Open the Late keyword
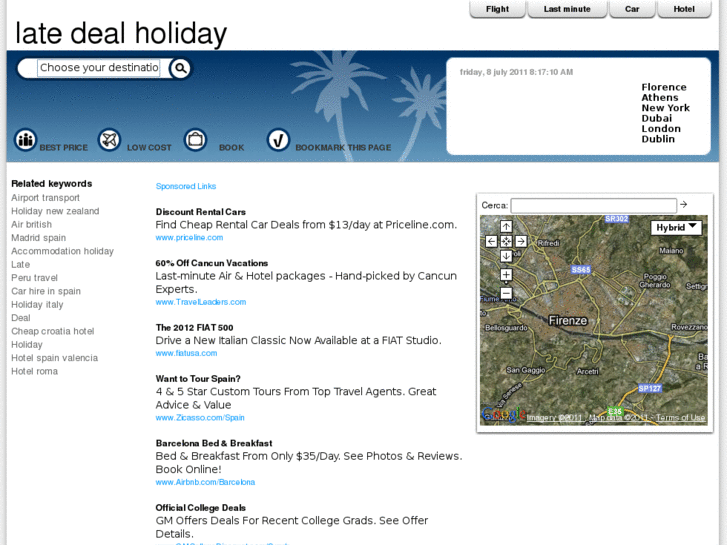Image resolution: width=727 pixels, height=545 pixels. (x=20, y=264)
